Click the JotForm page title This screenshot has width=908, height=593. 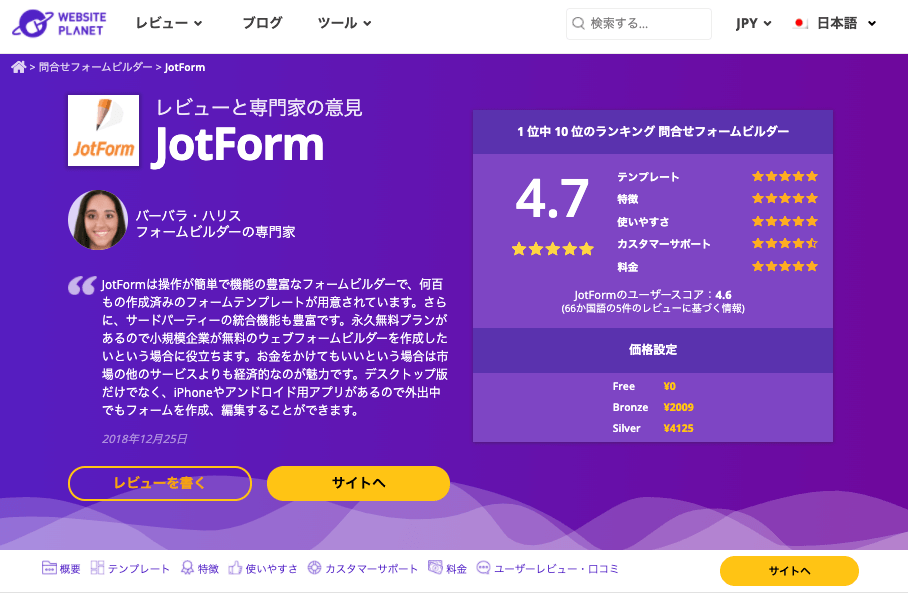point(237,145)
